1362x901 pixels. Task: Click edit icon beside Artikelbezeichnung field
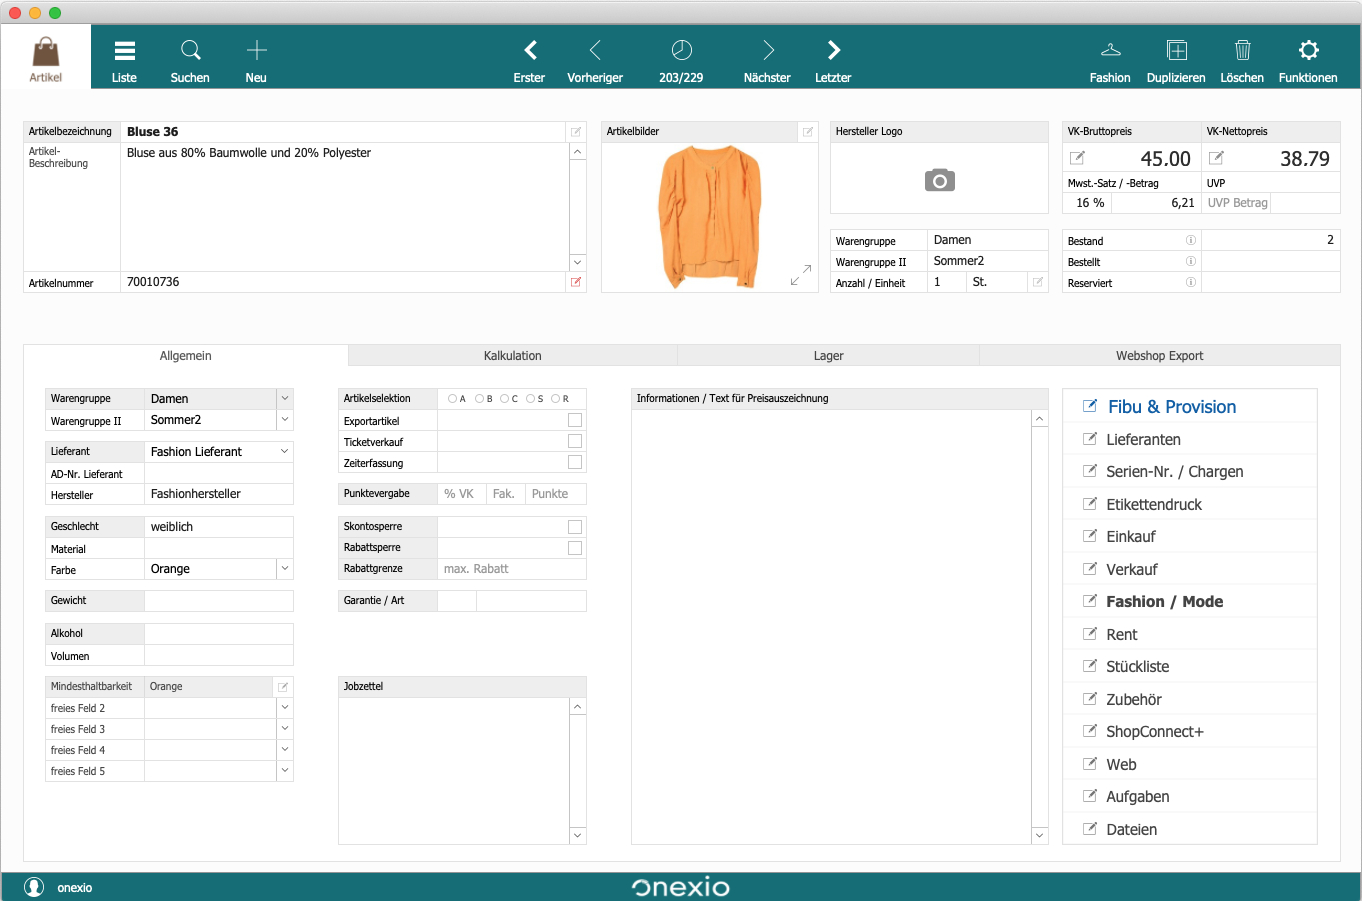click(576, 132)
